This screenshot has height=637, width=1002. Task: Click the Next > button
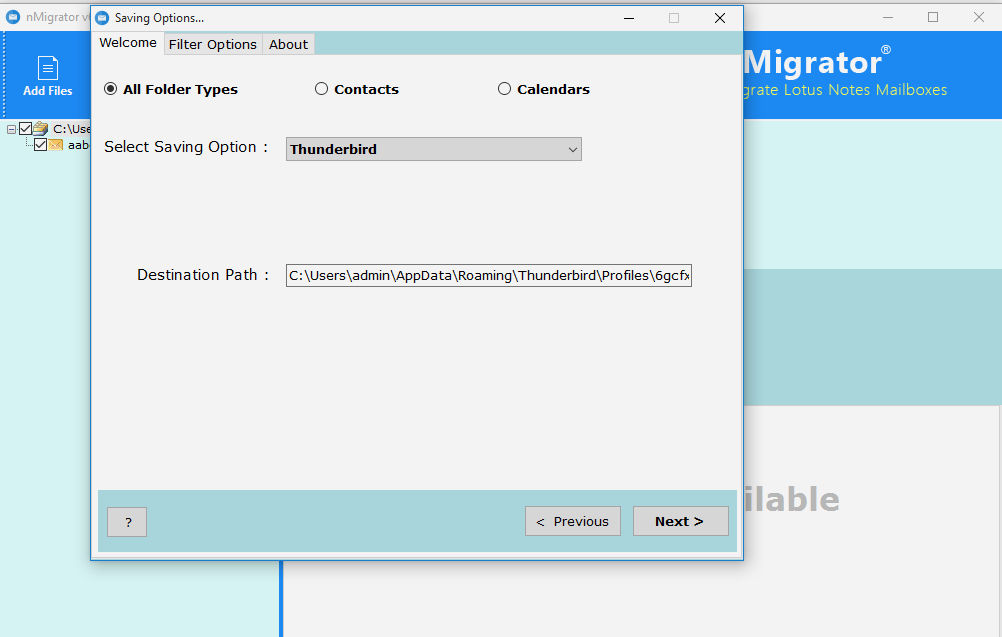(680, 521)
